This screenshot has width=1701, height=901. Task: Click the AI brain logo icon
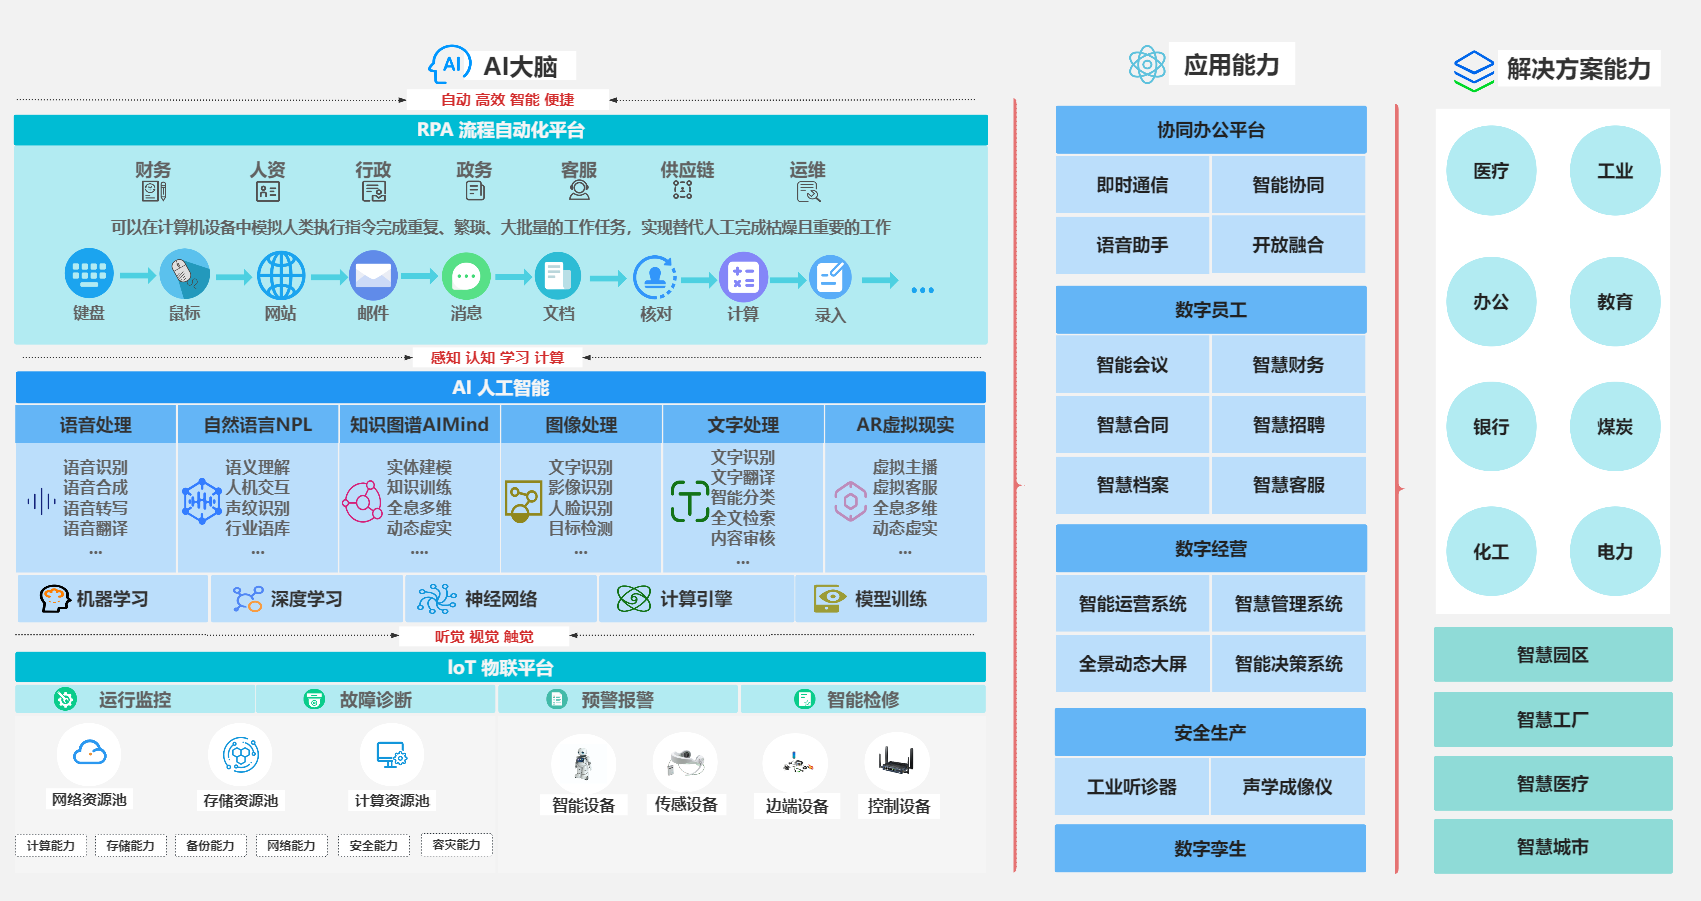point(450,66)
